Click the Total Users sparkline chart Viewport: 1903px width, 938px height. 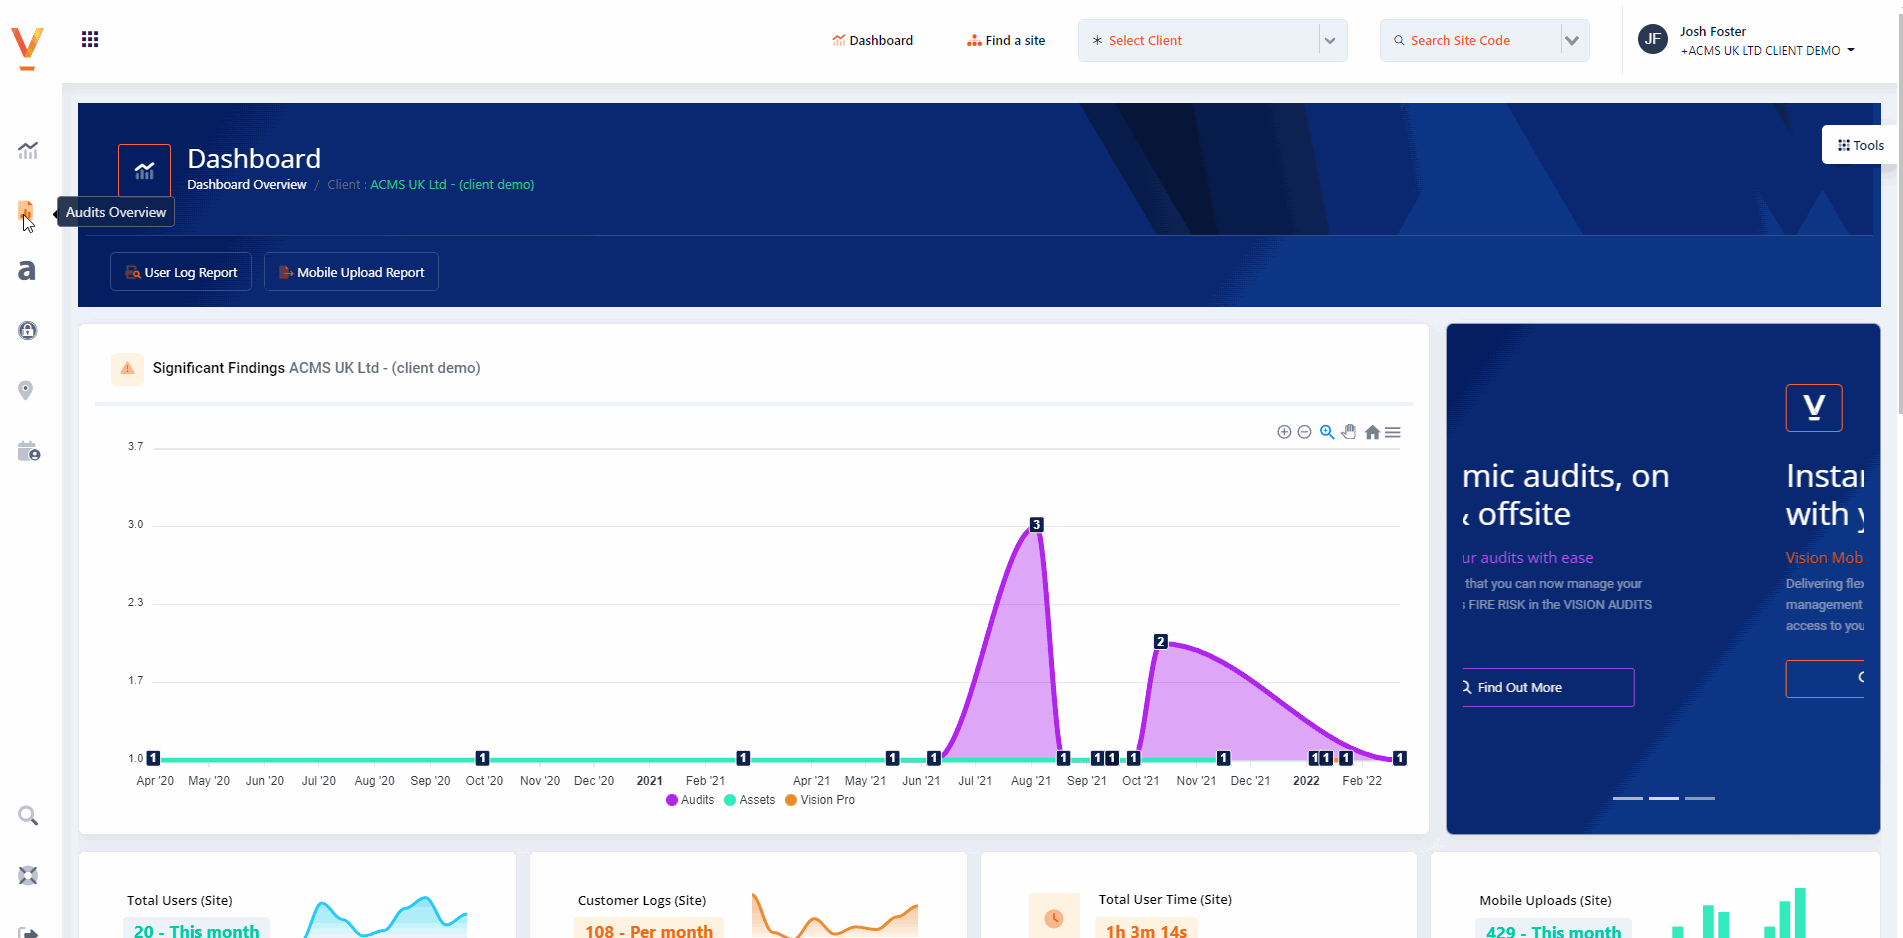385,916
